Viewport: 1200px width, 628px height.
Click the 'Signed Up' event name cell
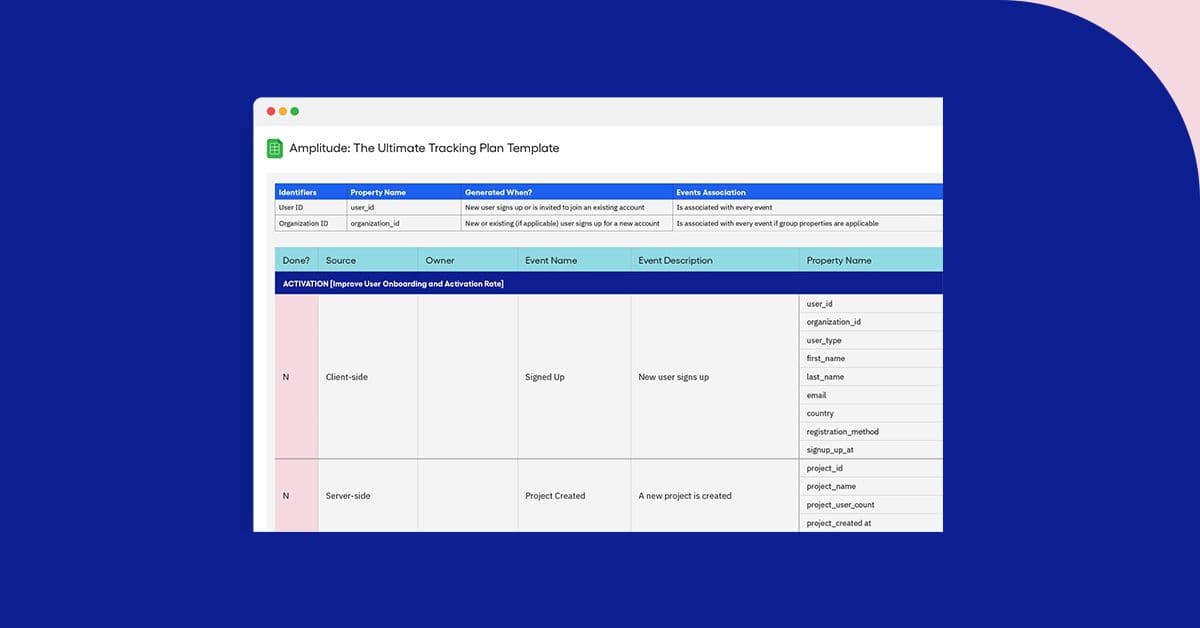573,377
